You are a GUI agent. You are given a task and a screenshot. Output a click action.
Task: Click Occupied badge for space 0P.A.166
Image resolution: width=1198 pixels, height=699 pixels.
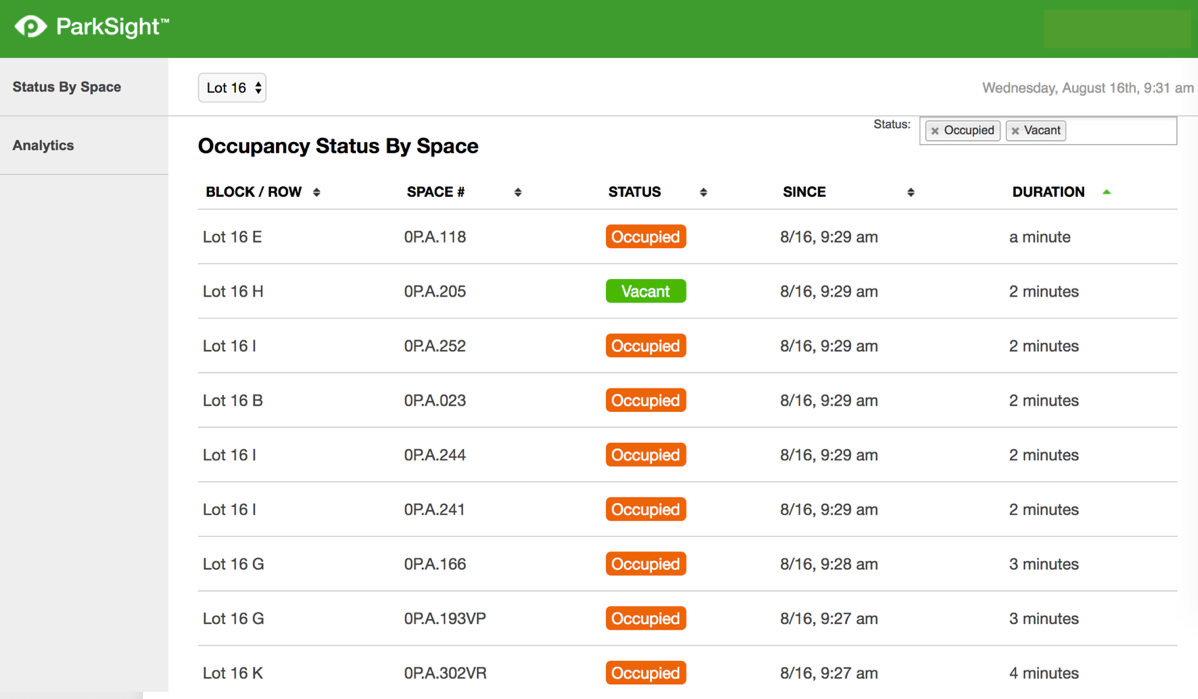[x=645, y=564]
